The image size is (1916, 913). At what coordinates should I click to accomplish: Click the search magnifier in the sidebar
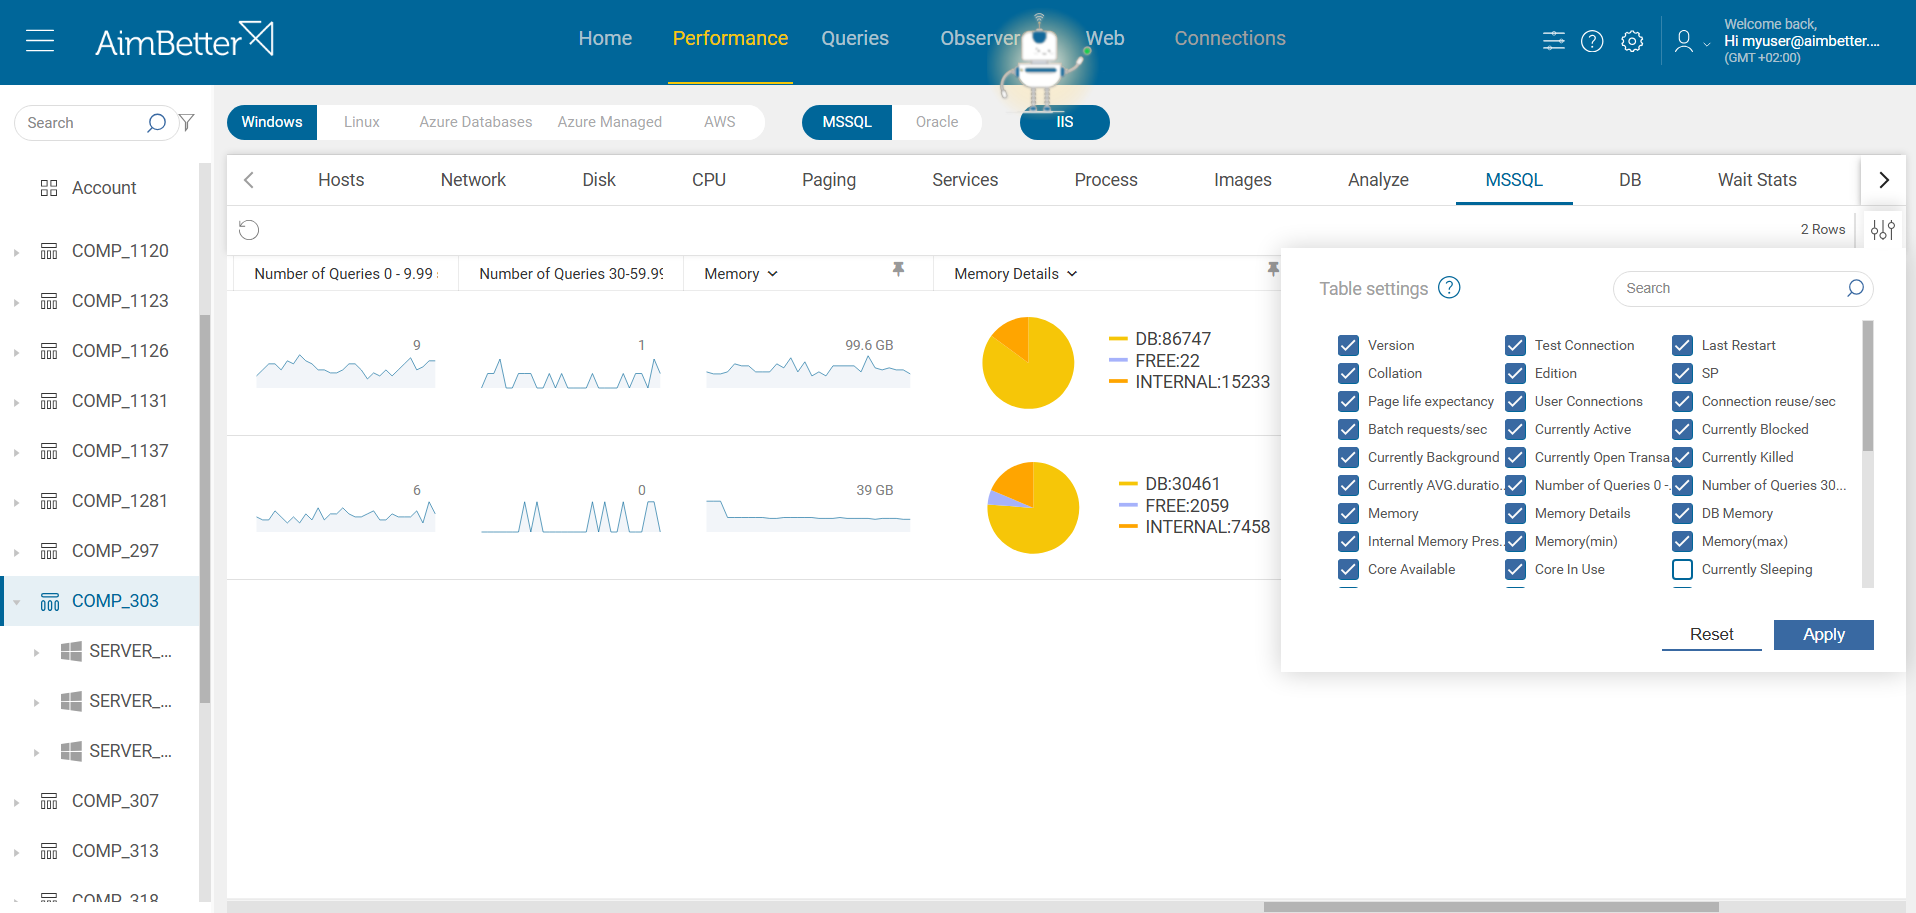[156, 123]
